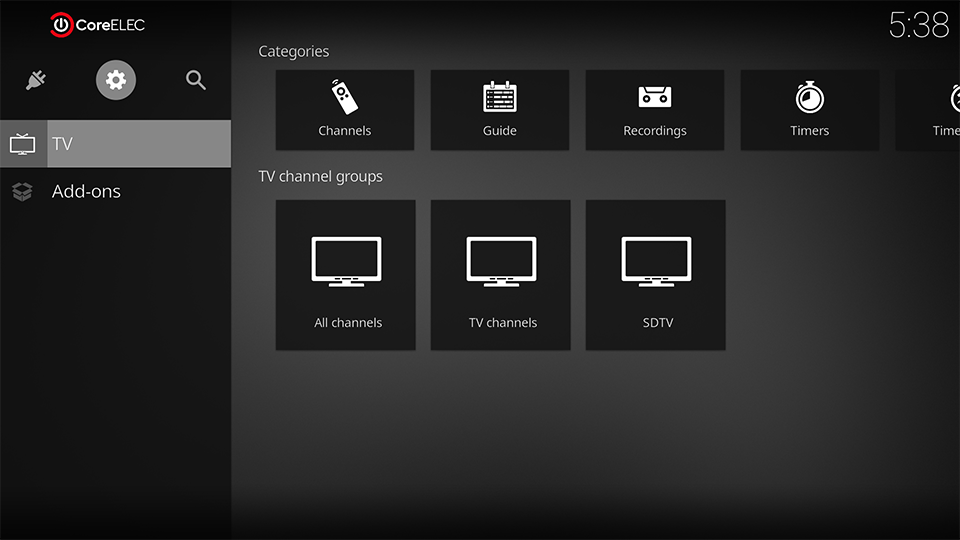Screen dimensions: 960x540
Task: Click the CoreELEC logo
Action: pos(97,25)
